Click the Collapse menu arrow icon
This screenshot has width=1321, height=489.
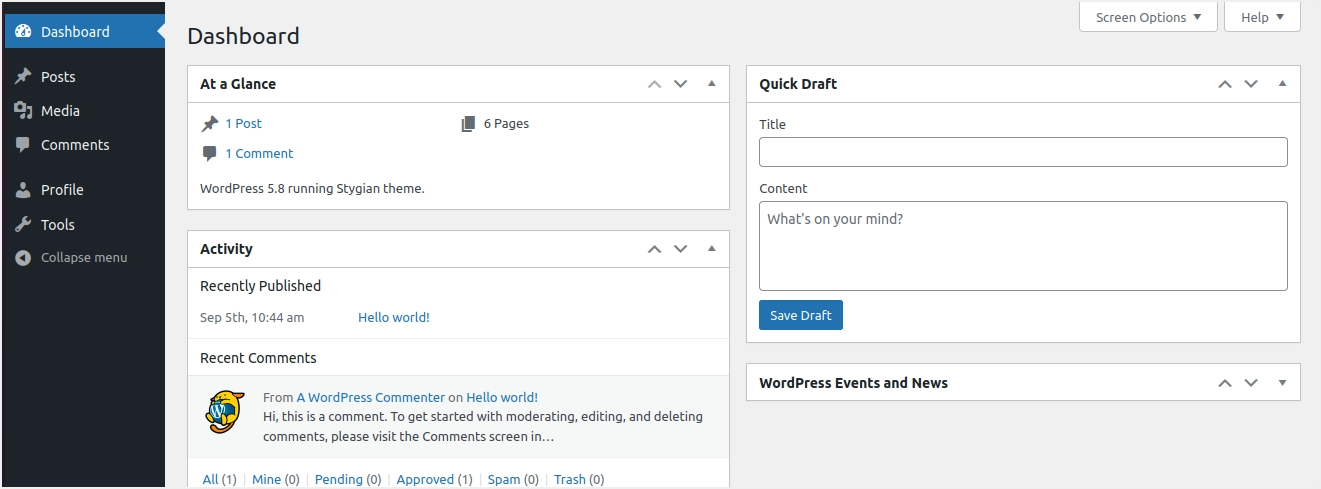pyautogui.click(x=23, y=258)
